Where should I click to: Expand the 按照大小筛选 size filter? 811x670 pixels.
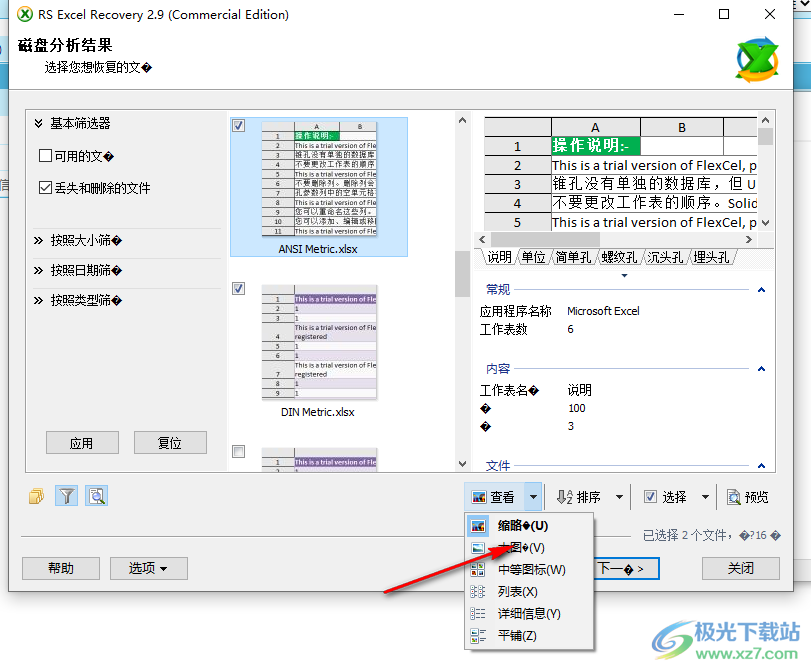point(38,240)
